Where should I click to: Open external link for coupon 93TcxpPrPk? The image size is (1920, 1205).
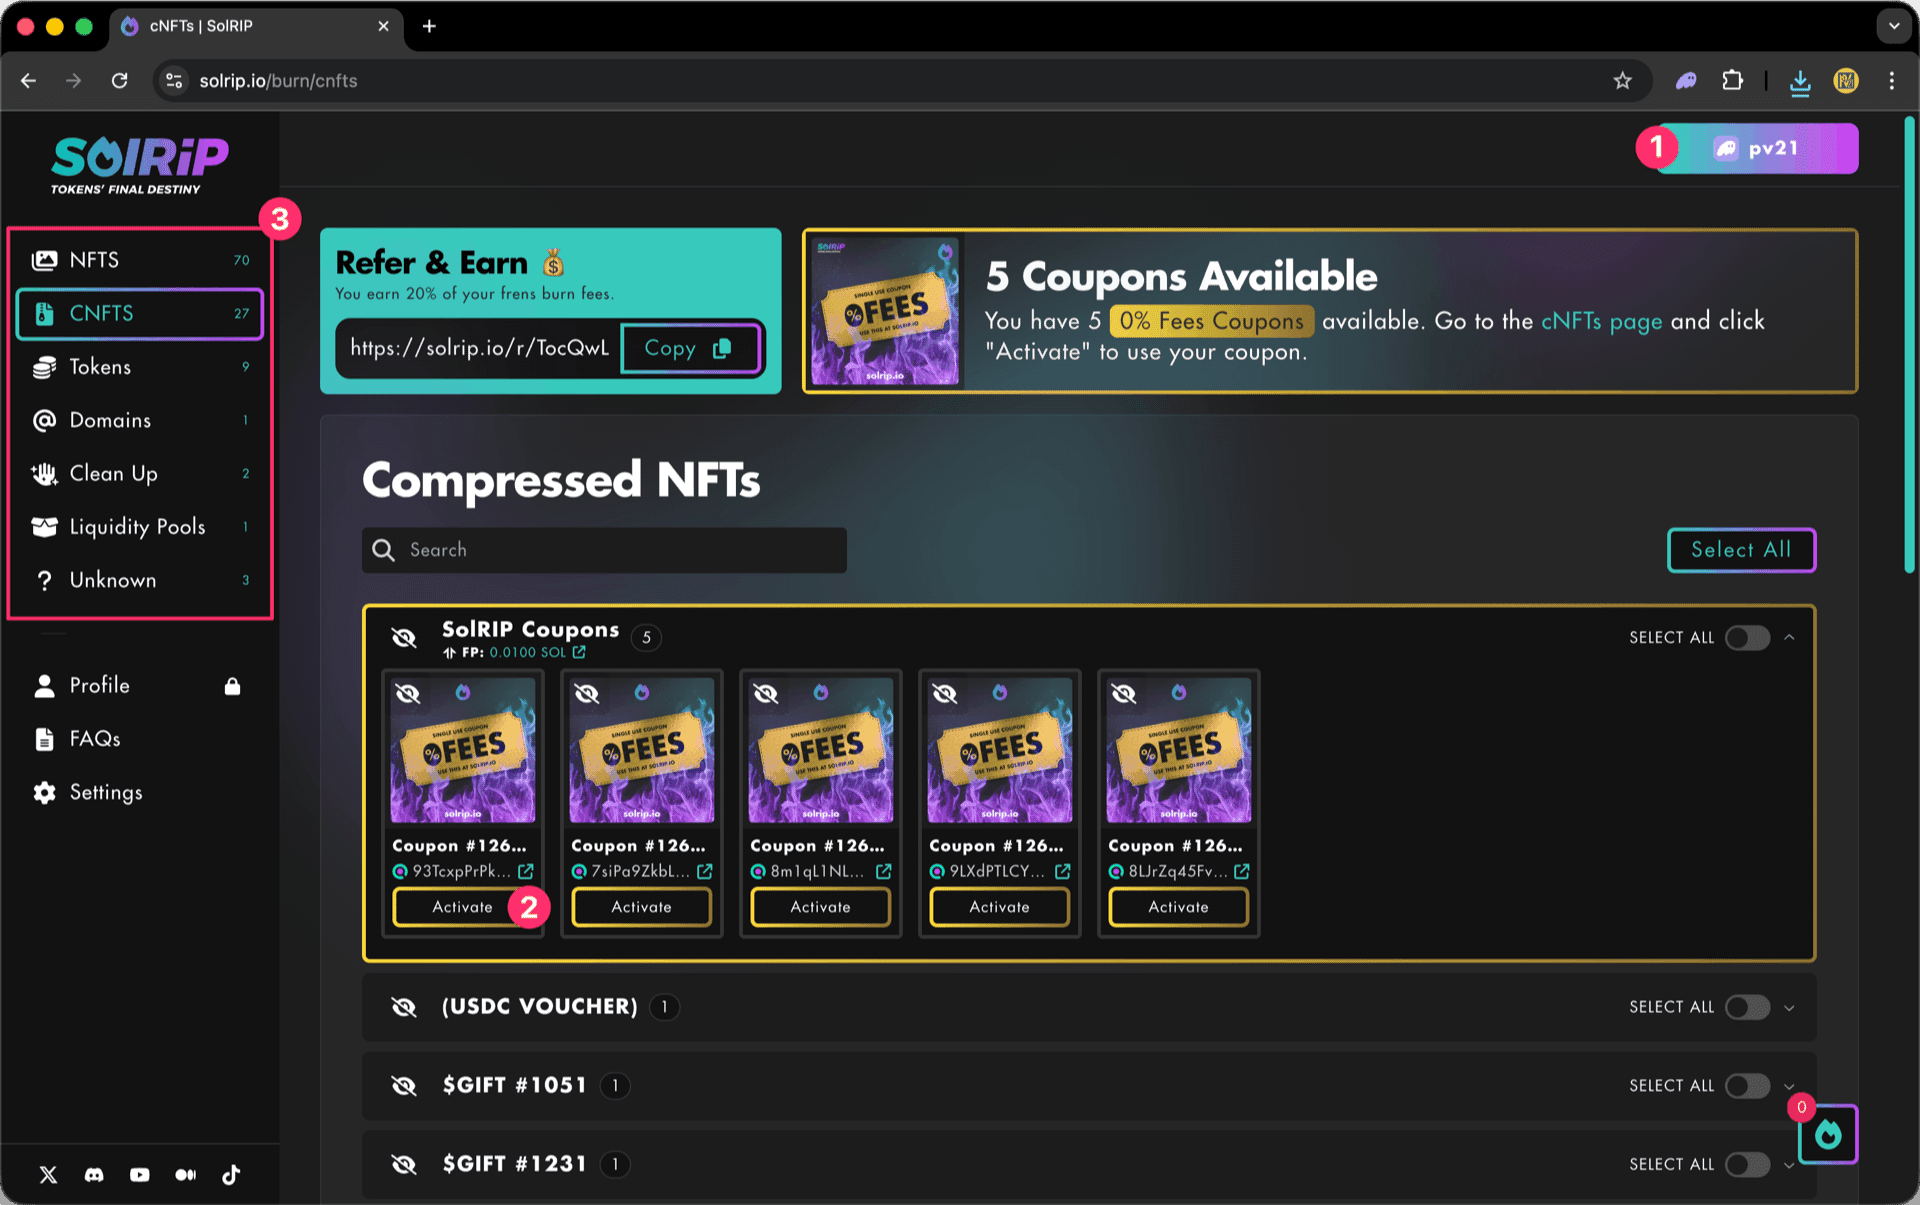tap(526, 871)
